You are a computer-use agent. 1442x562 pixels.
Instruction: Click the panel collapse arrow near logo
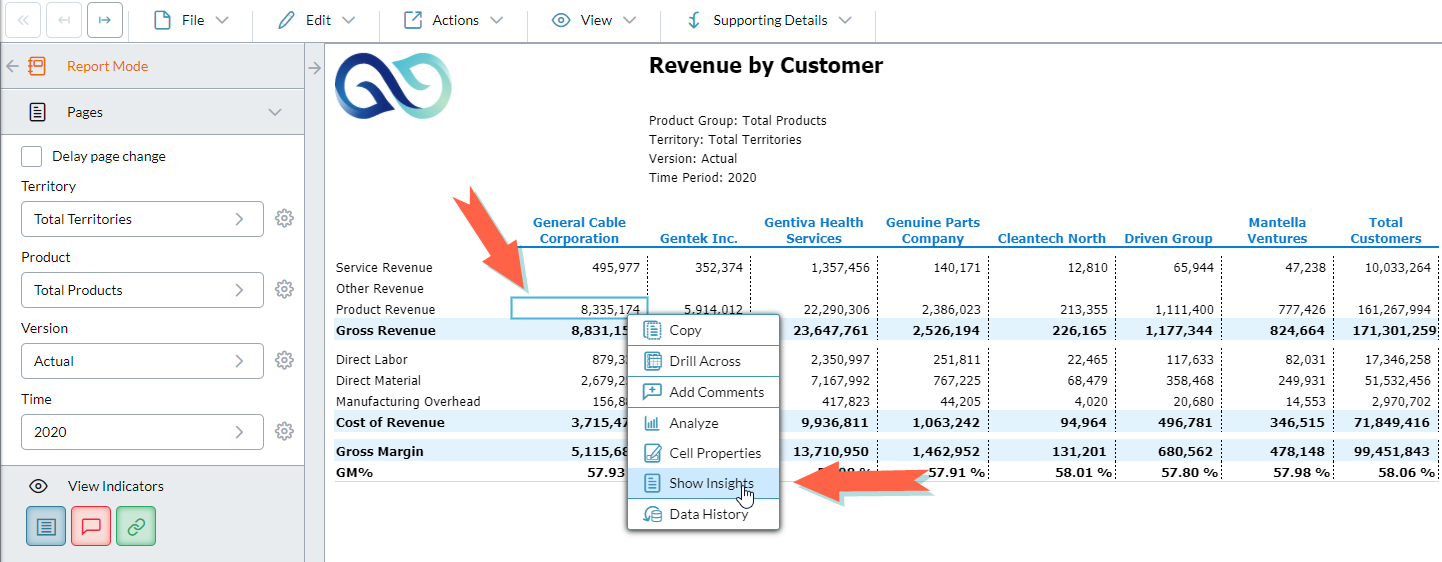coord(314,68)
